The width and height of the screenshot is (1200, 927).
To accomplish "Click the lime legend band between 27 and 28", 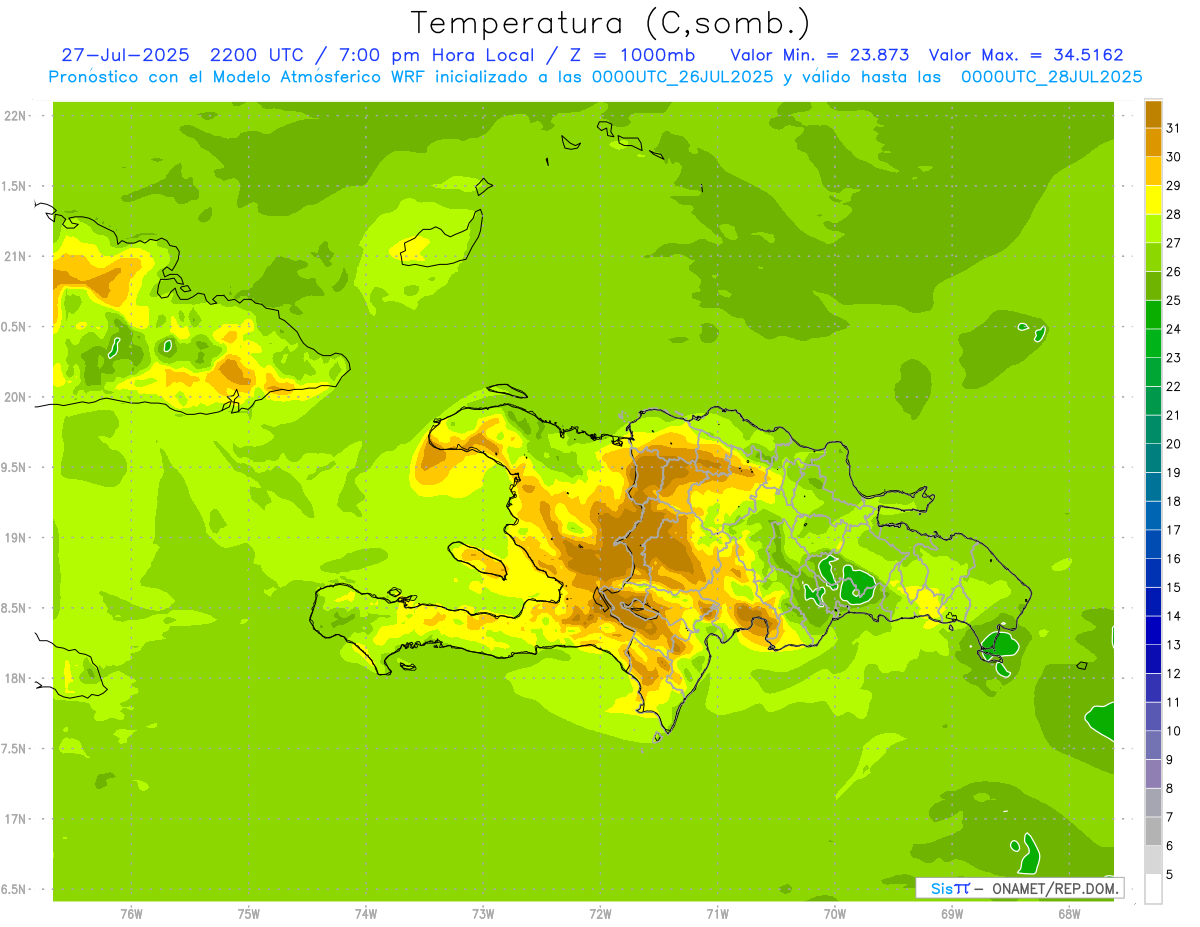I will pyautogui.click(x=1153, y=228).
